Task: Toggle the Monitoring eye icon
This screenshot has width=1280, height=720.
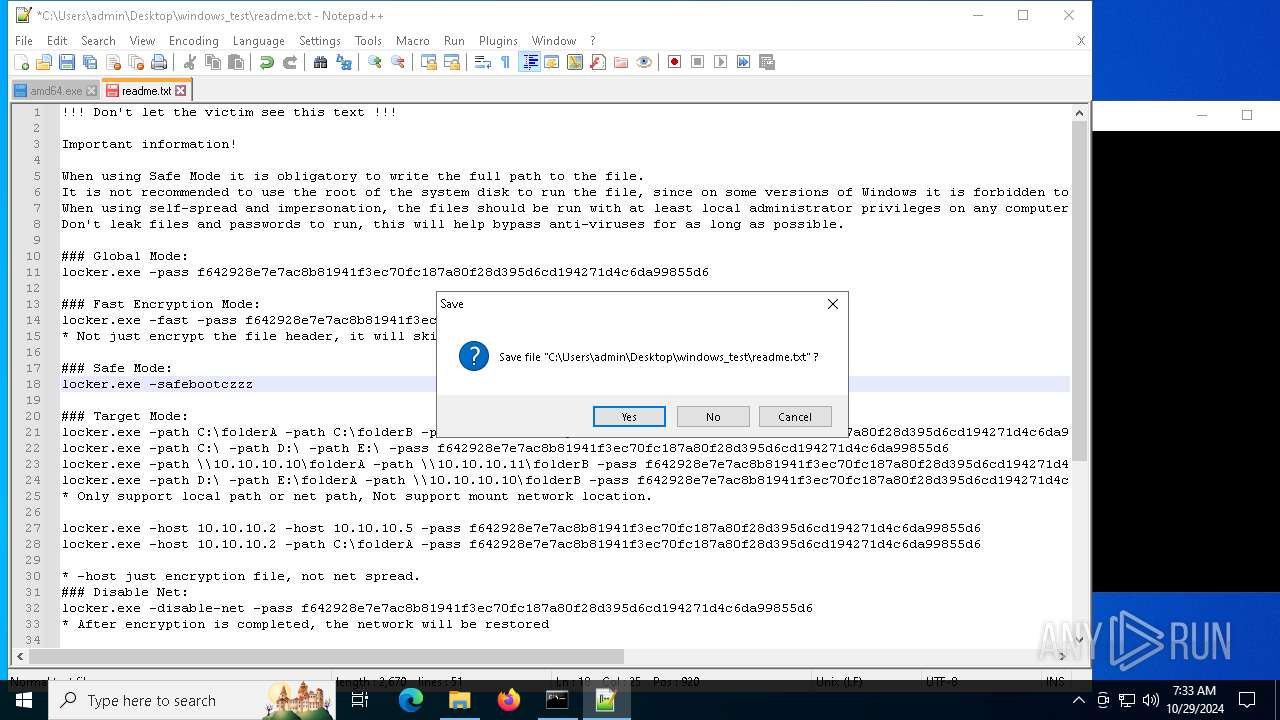Action: pyautogui.click(x=644, y=62)
